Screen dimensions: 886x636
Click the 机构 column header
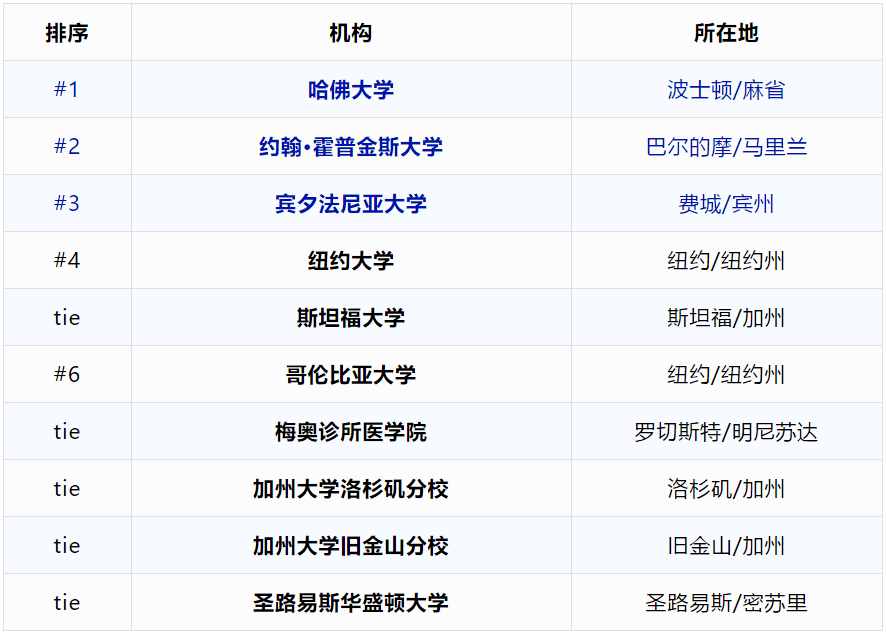[x=351, y=33]
